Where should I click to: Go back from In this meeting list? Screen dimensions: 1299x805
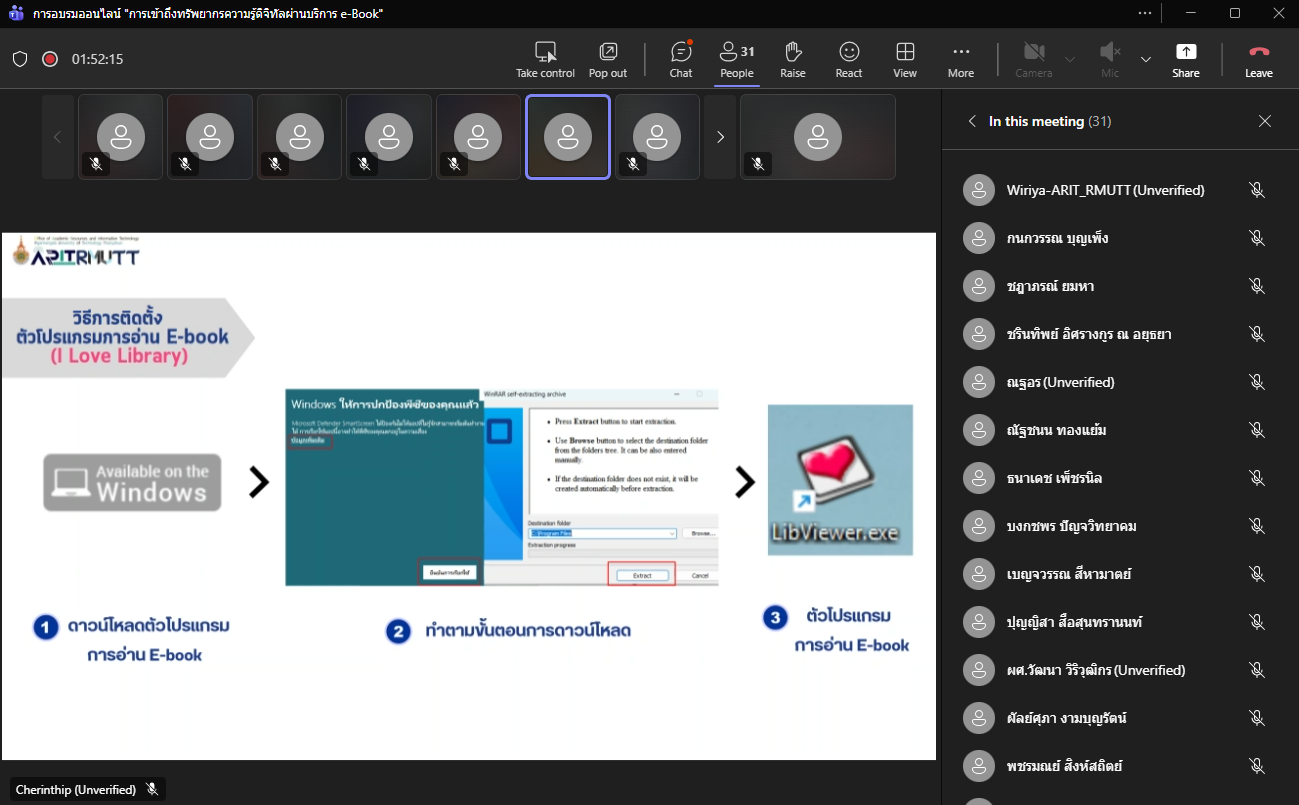(x=971, y=121)
